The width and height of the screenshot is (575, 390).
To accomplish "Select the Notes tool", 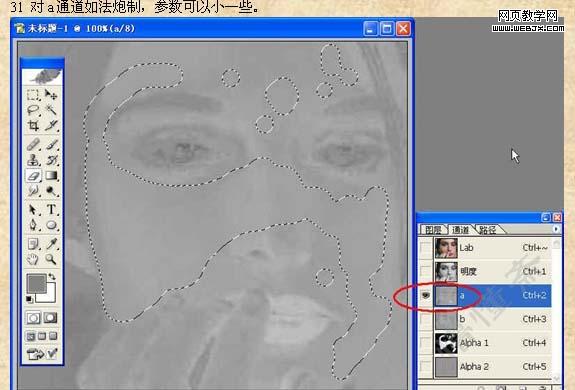I will [x=33, y=244].
